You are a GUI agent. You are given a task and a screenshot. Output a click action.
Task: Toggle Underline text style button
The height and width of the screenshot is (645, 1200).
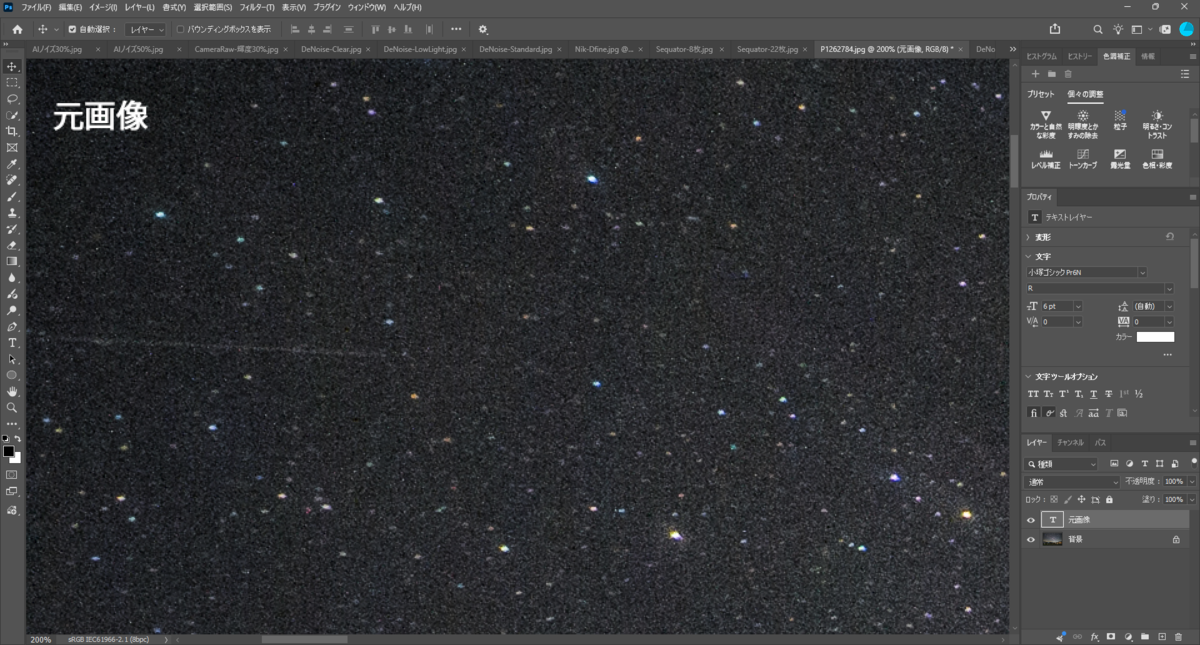coord(1094,393)
